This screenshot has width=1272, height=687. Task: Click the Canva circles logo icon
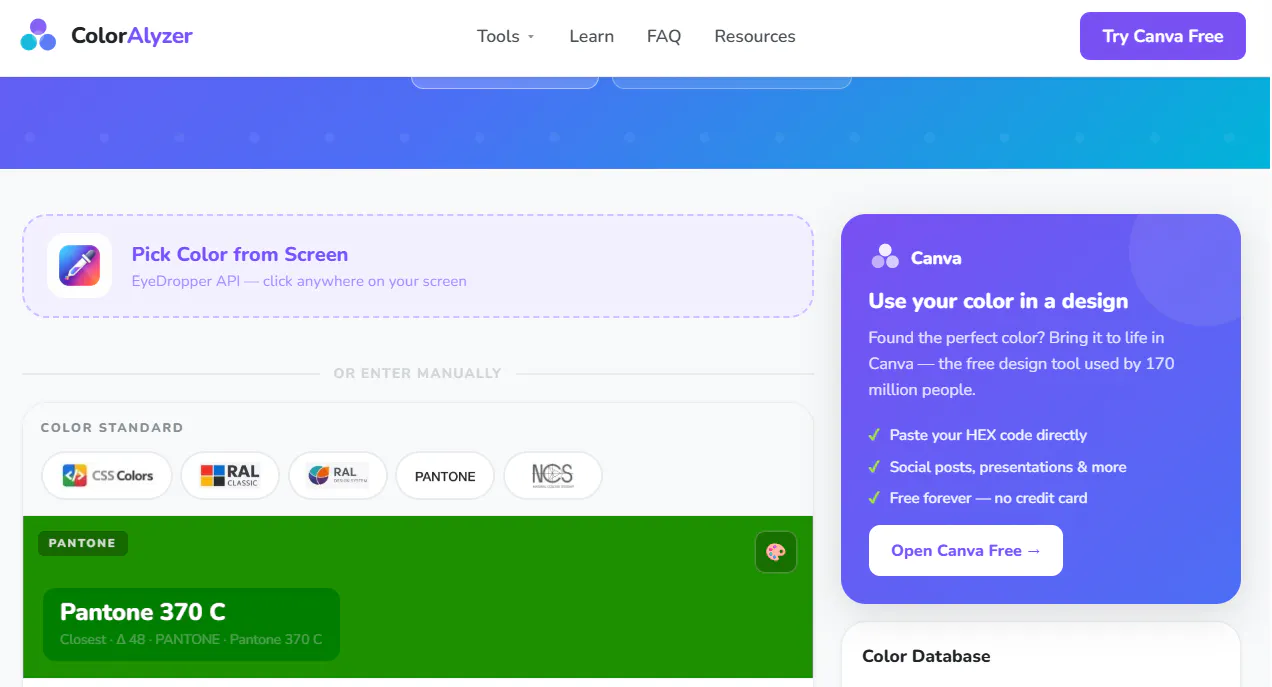(885, 257)
